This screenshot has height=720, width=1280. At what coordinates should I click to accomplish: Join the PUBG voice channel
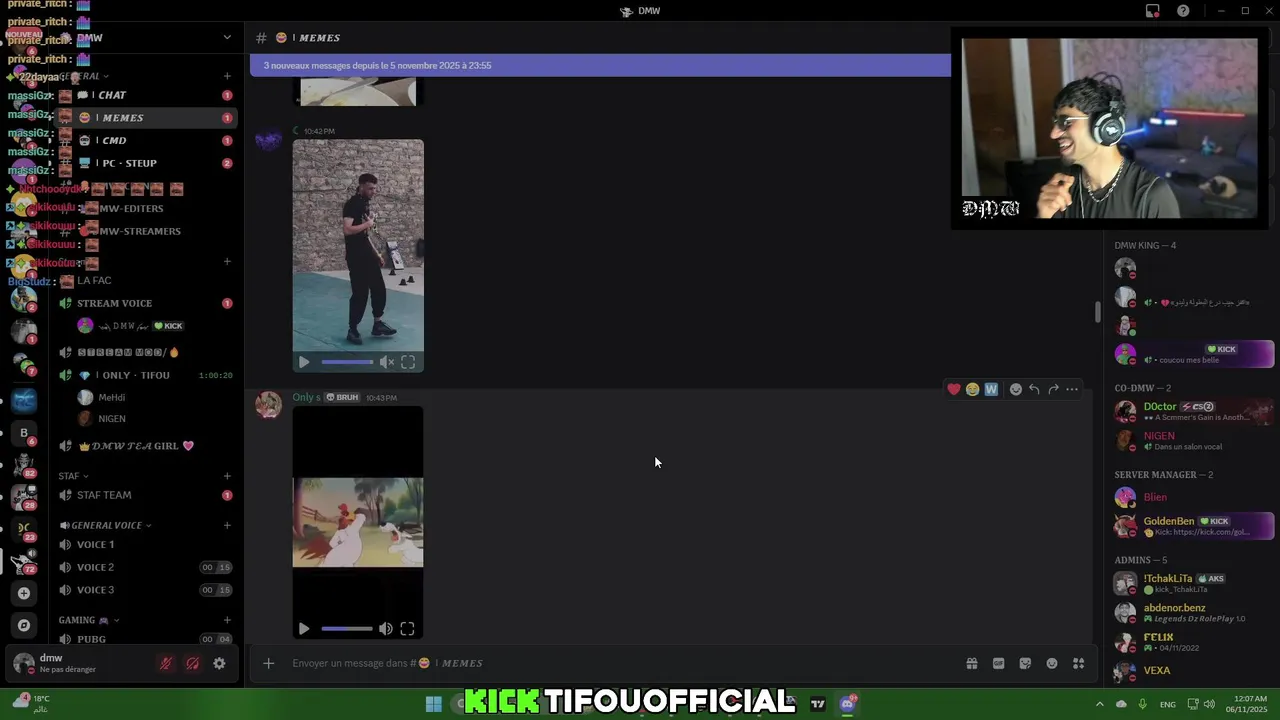[x=147, y=639]
